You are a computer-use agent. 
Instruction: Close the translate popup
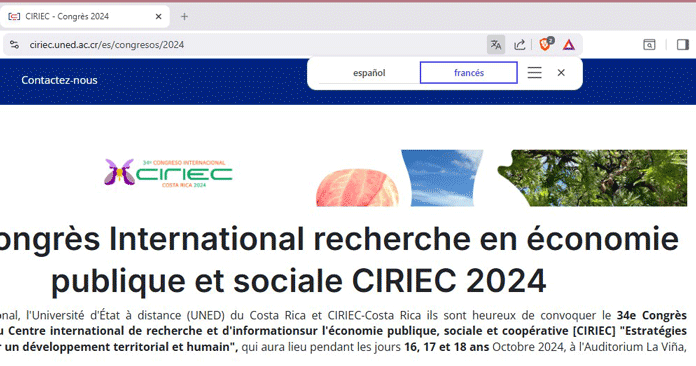[x=561, y=73]
